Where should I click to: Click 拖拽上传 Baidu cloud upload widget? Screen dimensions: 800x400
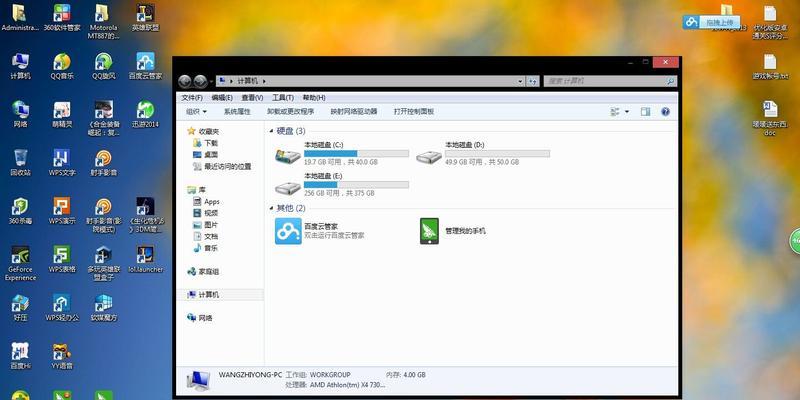(711, 22)
